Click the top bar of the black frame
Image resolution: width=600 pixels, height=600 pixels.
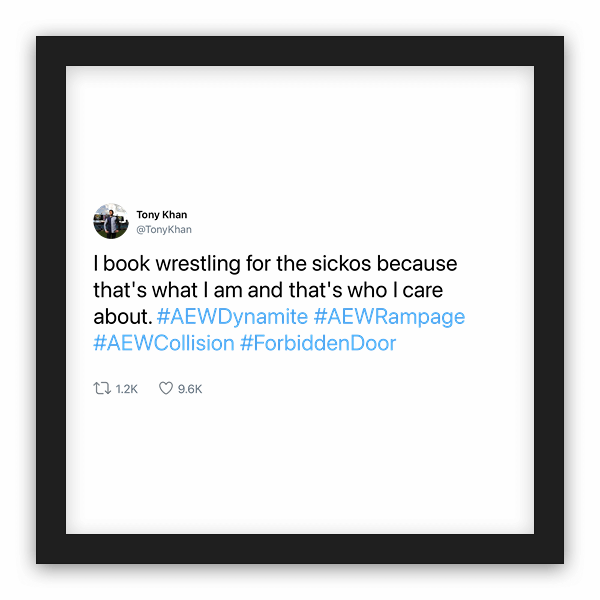300,51
